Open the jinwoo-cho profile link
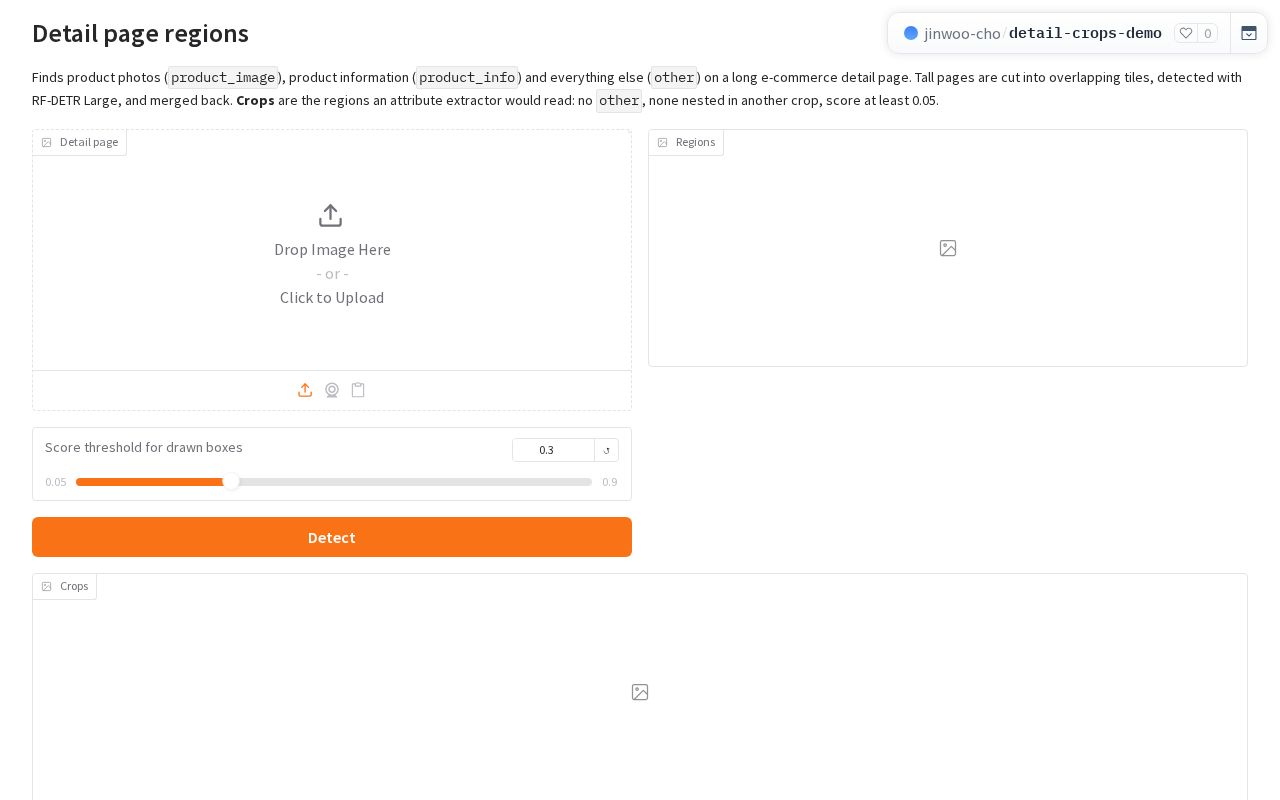This screenshot has height=800, width=1280. pos(962,33)
